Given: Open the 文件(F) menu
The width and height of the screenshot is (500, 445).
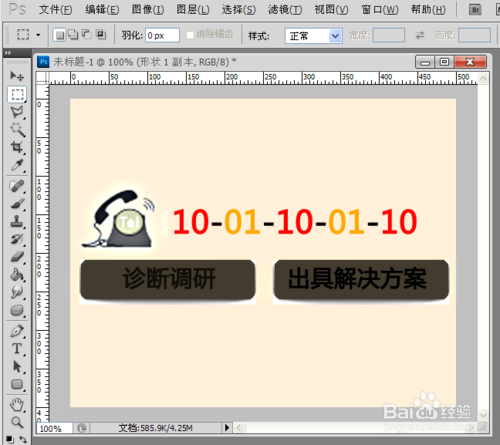Looking at the screenshot, I should click(x=55, y=10).
